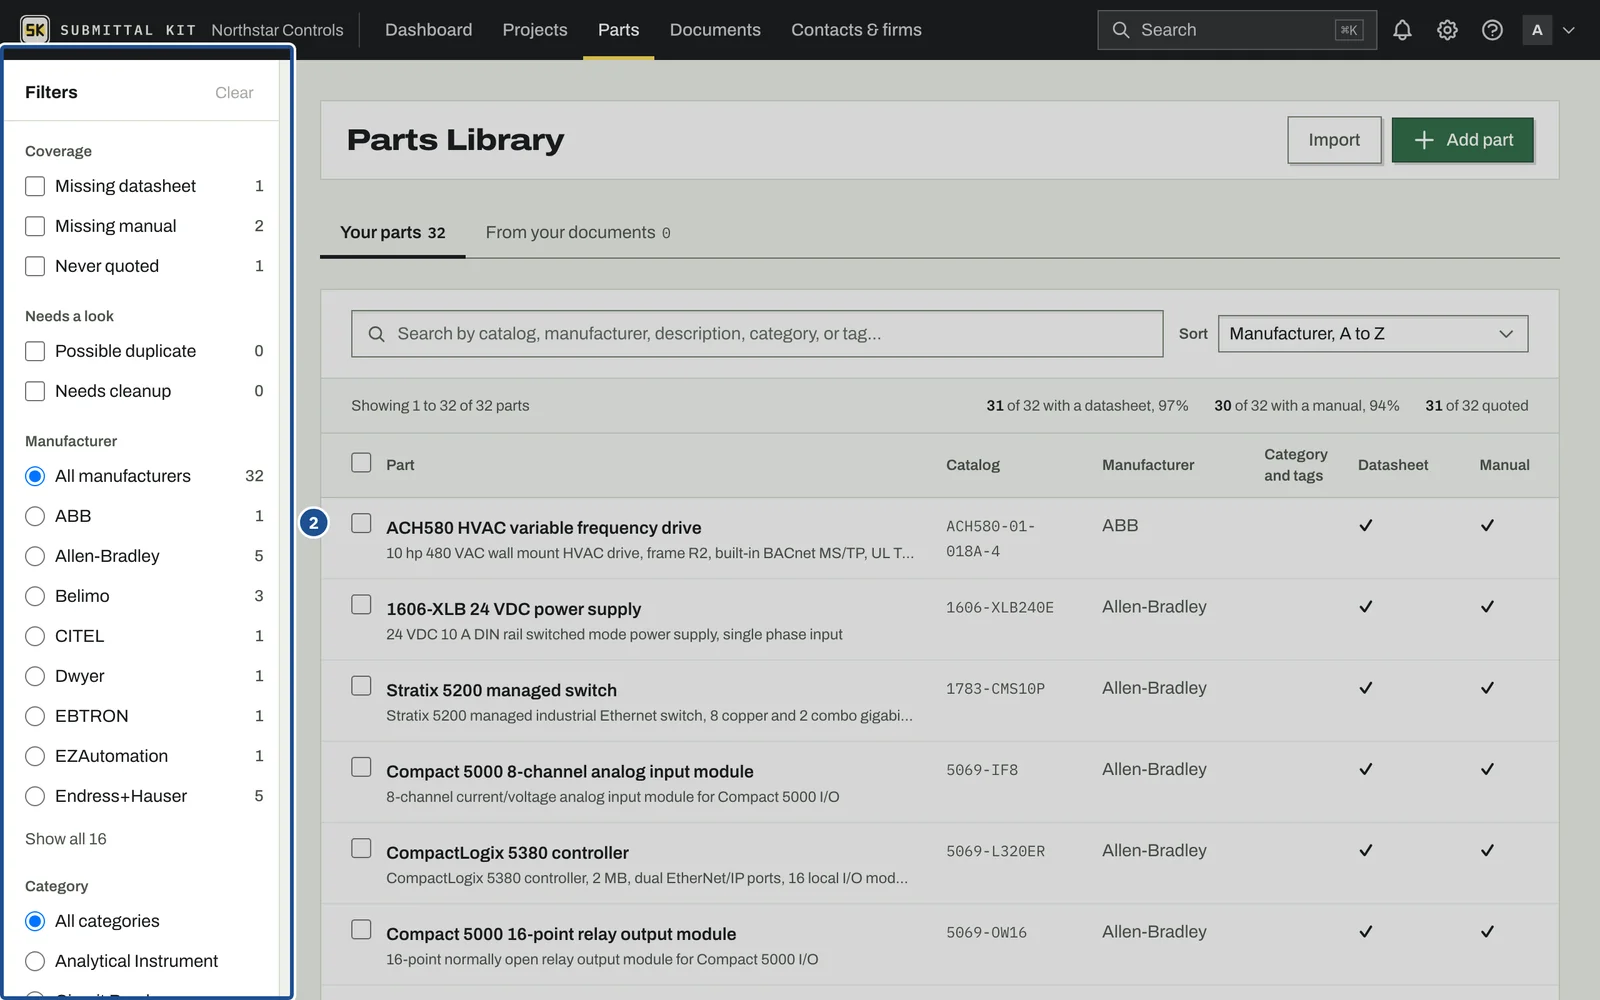Click the Import button
The width and height of the screenshot is (1600, 1000).
[x=1334, y=140]
